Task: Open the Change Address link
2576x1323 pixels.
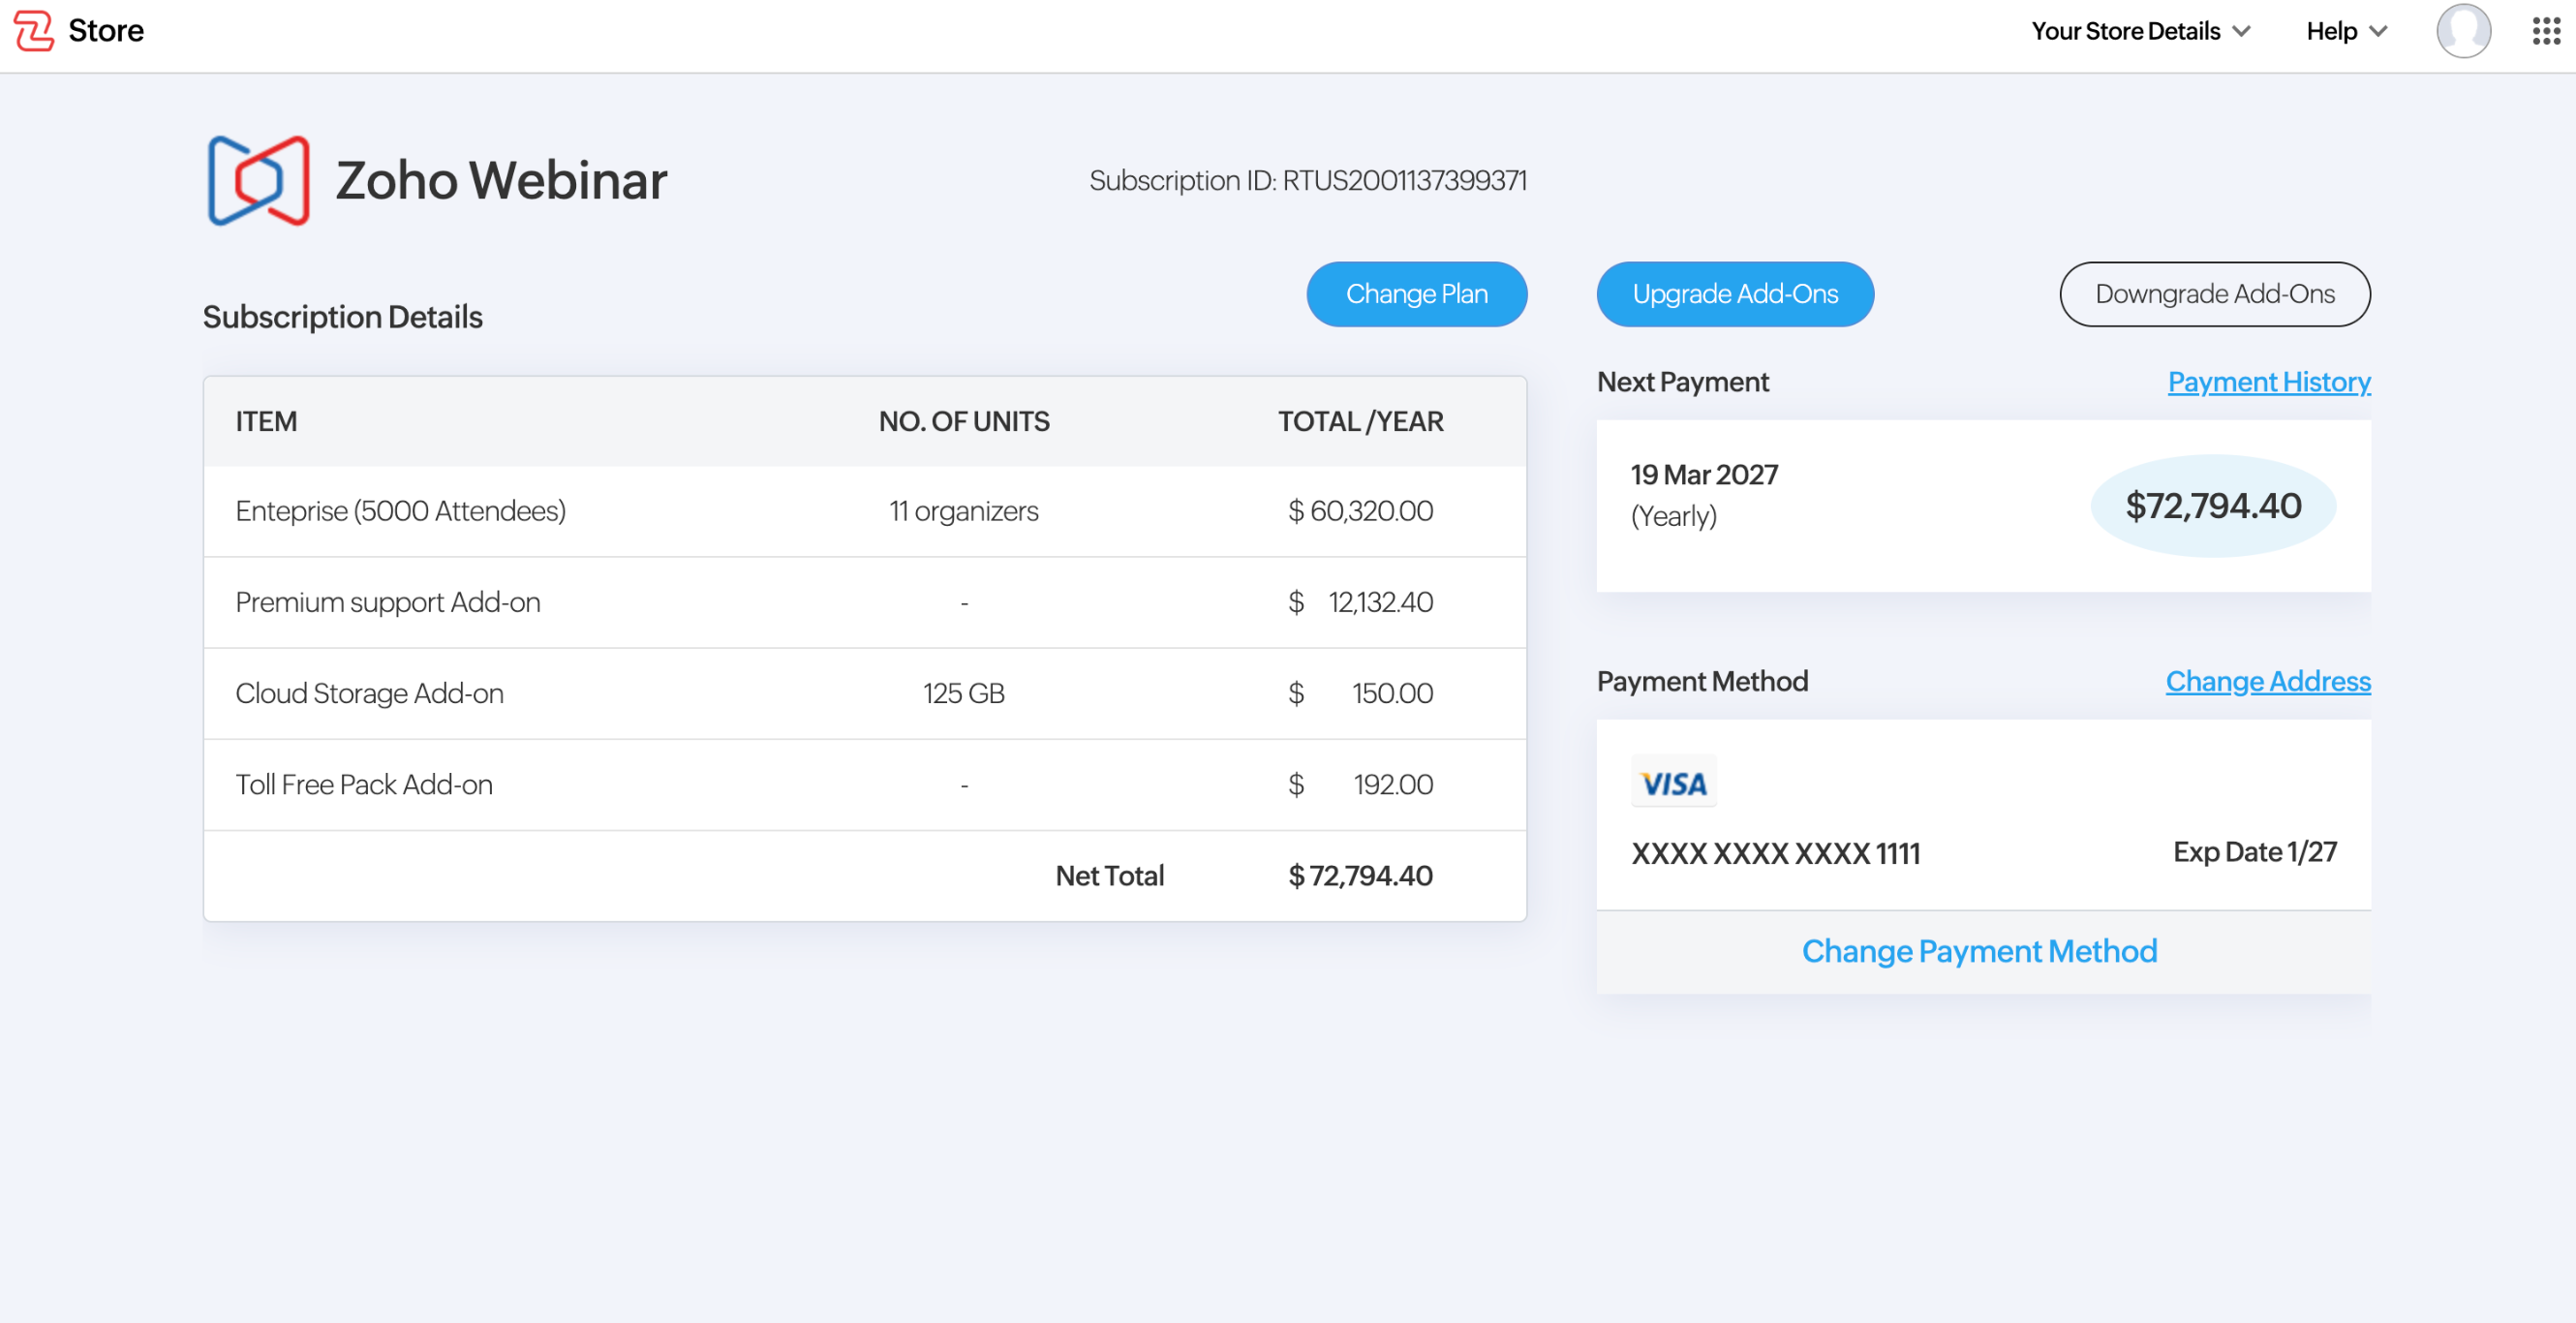Action: pyautogui.click(x=2266, y=681)
